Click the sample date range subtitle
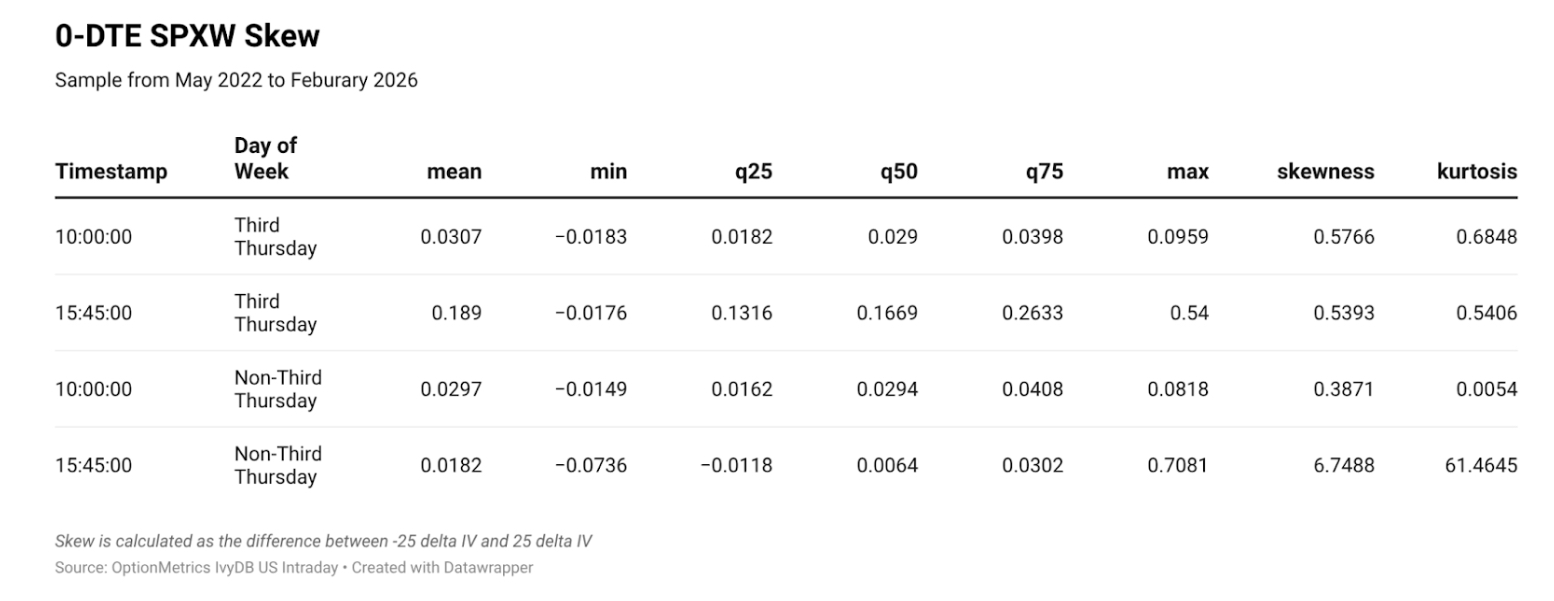The image size is (1554, 601). tap(236, 80)
